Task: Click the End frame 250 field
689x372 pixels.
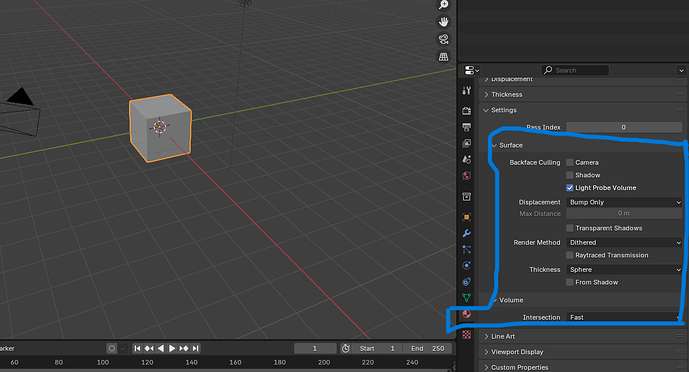Action: point(427,348)
